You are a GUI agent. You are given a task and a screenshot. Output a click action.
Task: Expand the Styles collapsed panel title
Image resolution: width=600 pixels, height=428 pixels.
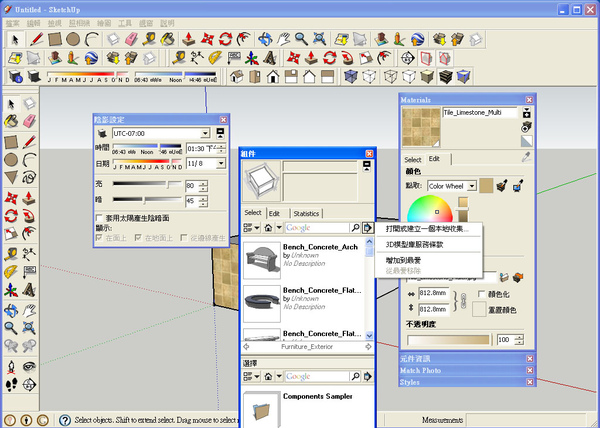click(409, 382)
